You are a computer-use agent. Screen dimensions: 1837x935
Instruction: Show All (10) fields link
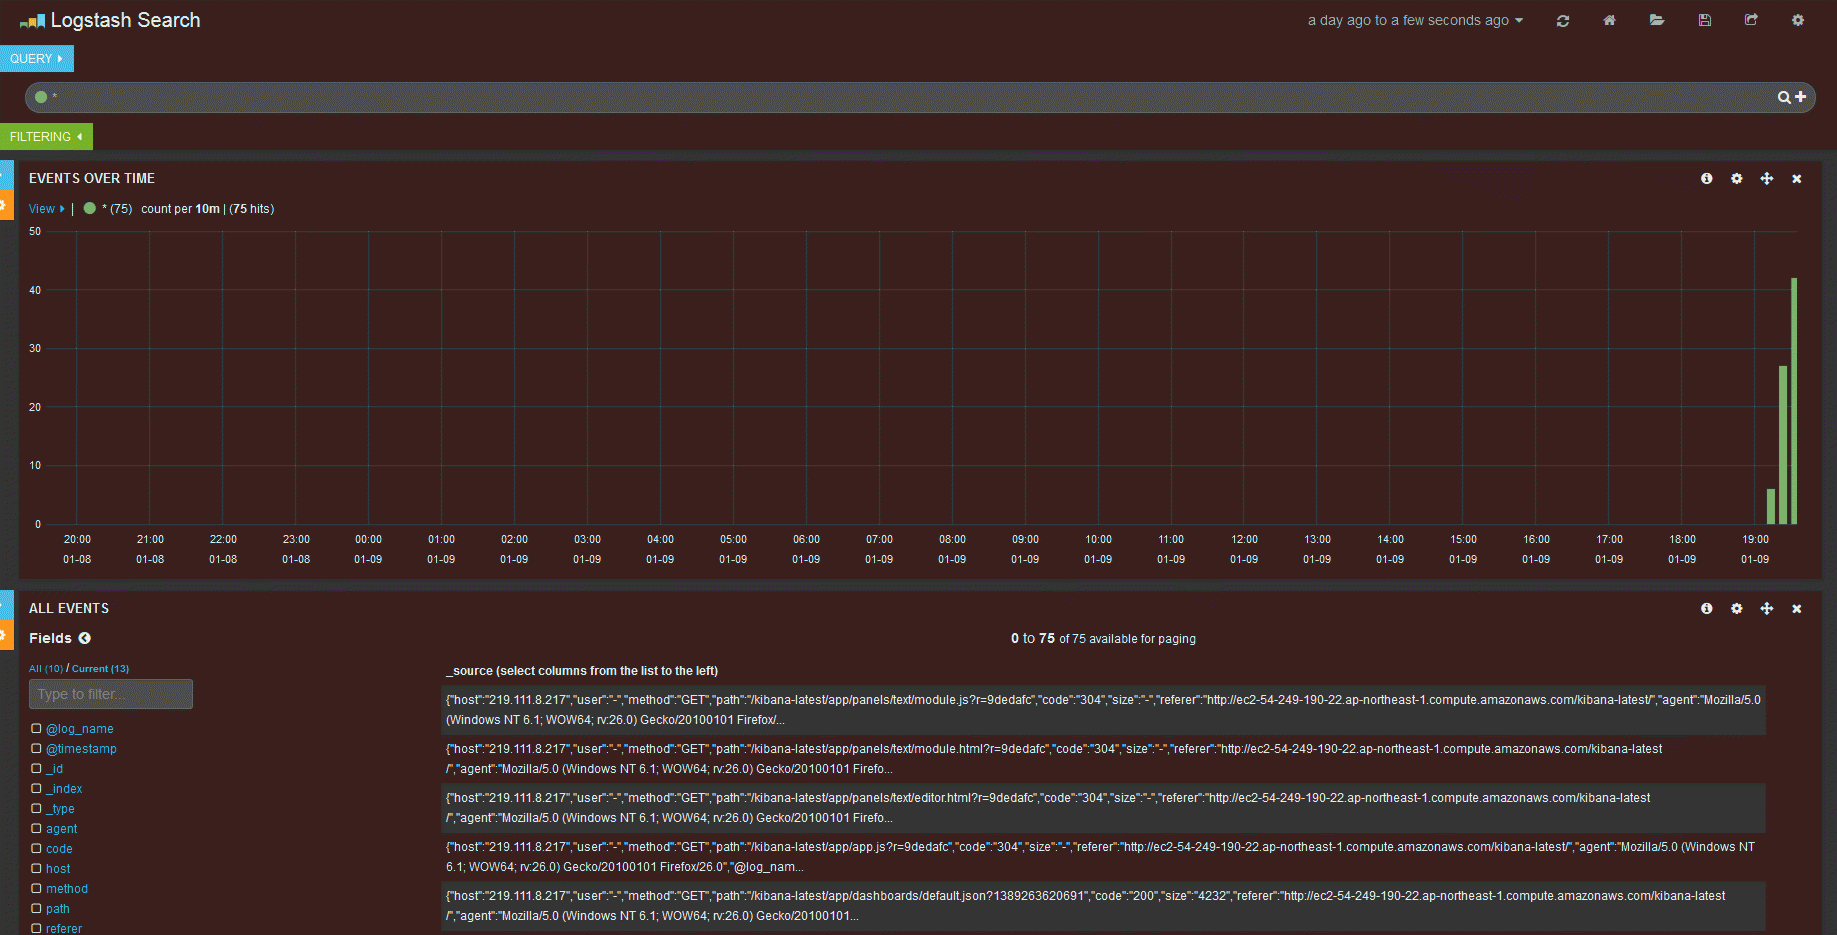coord(46,669)
